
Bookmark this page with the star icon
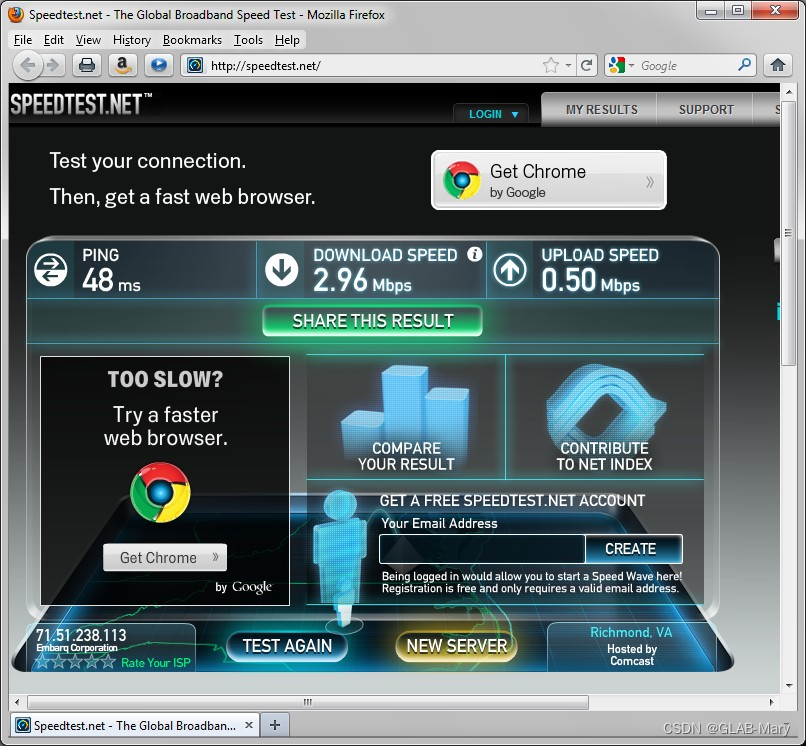coord(551,65)
